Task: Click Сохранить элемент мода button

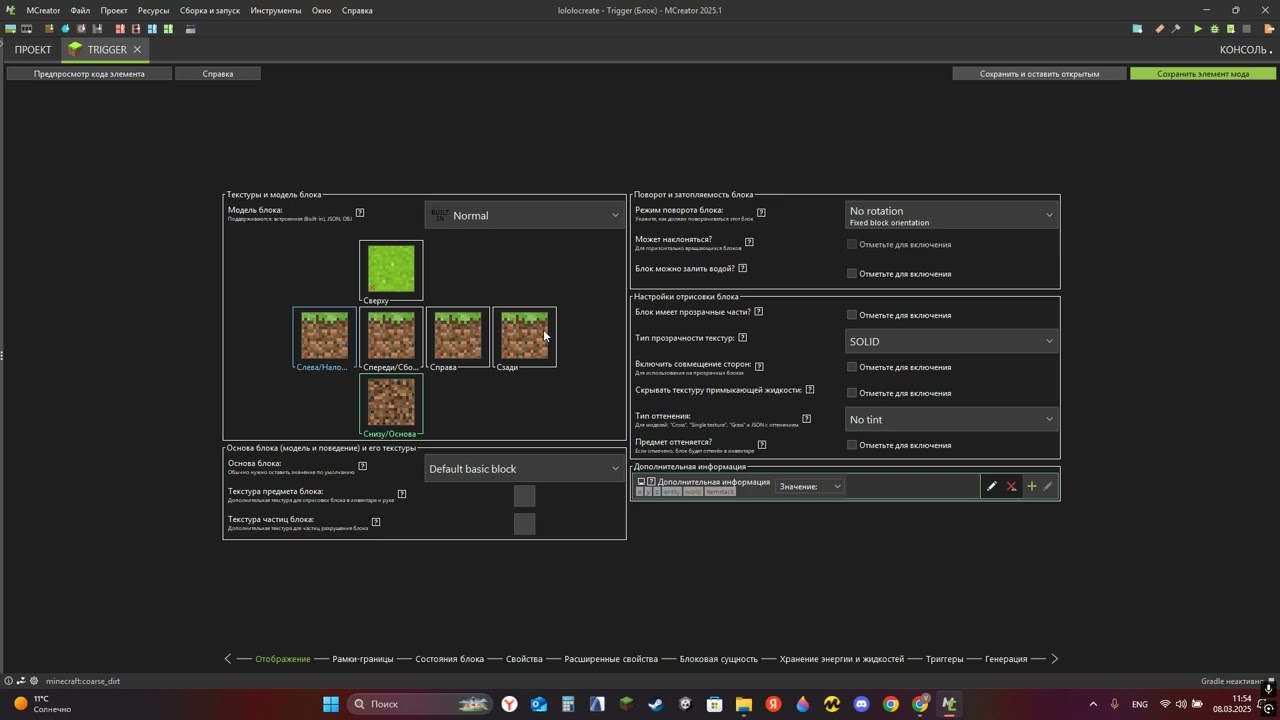Action: (1203, 73)
